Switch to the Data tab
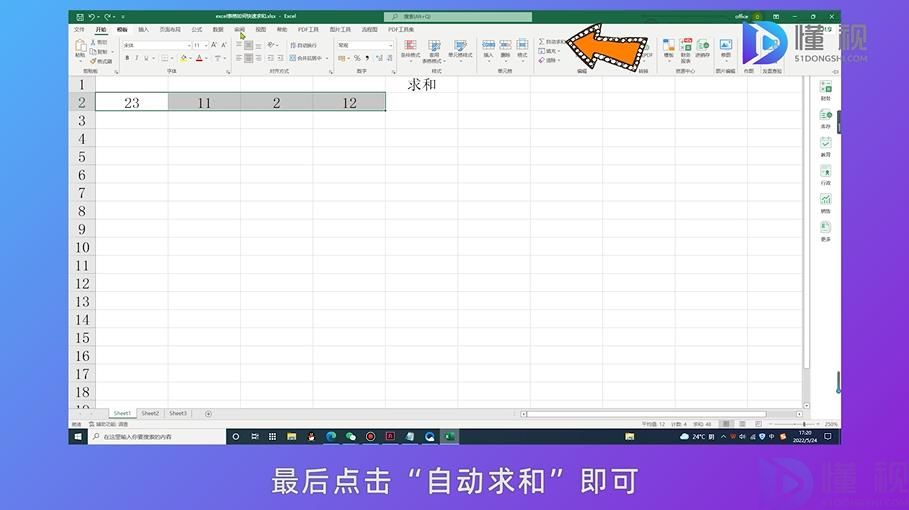 pyautogui.click(x=218, y=30)
